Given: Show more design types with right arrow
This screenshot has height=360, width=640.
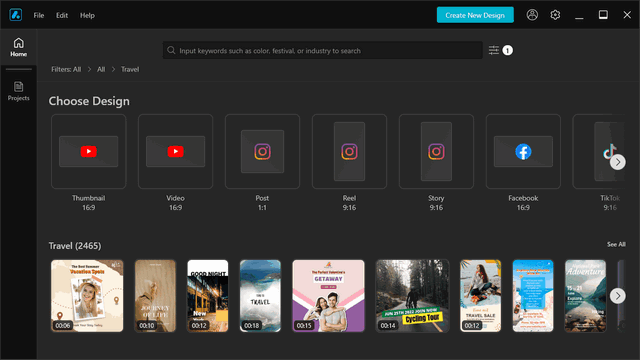Looking at the screenshot, I should pyautogui.click(x=618, y=162).
